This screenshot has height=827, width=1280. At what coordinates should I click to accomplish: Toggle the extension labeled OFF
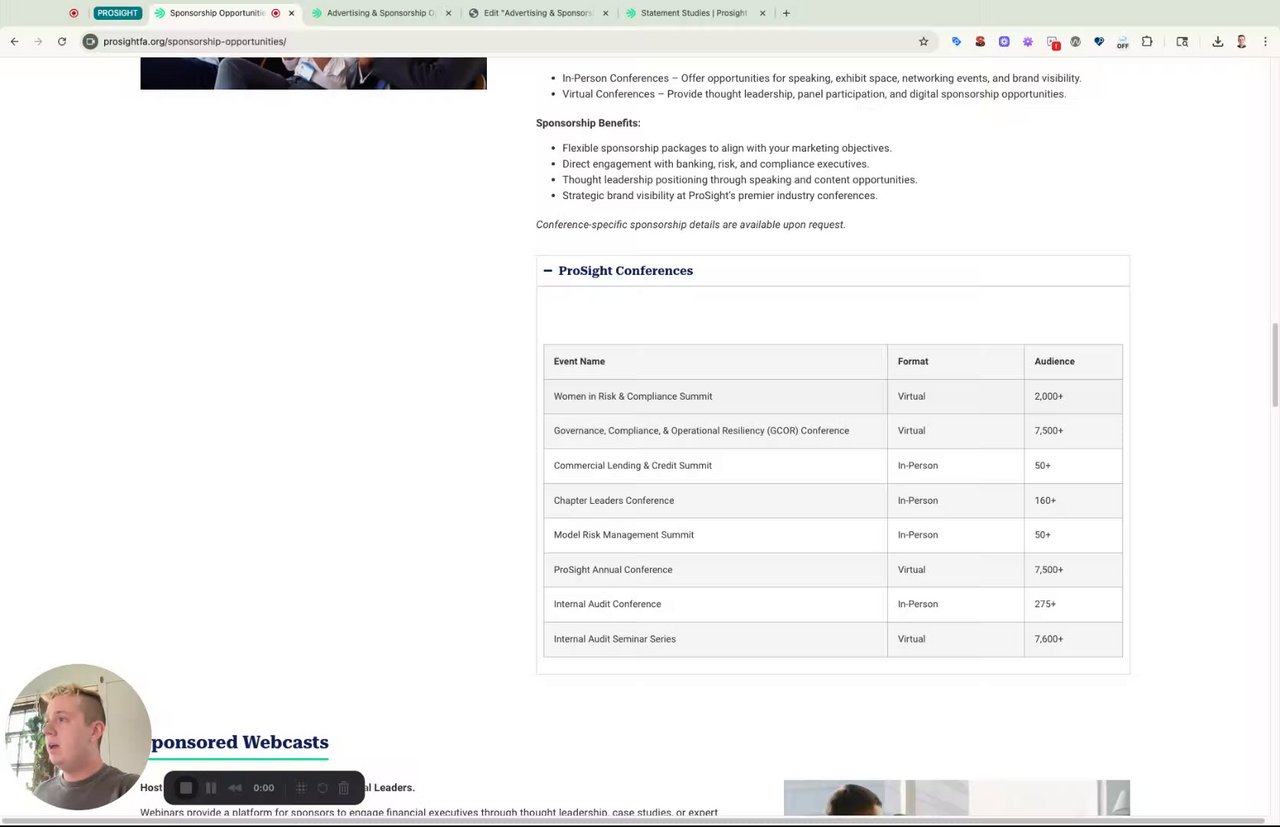(1122, 42)
